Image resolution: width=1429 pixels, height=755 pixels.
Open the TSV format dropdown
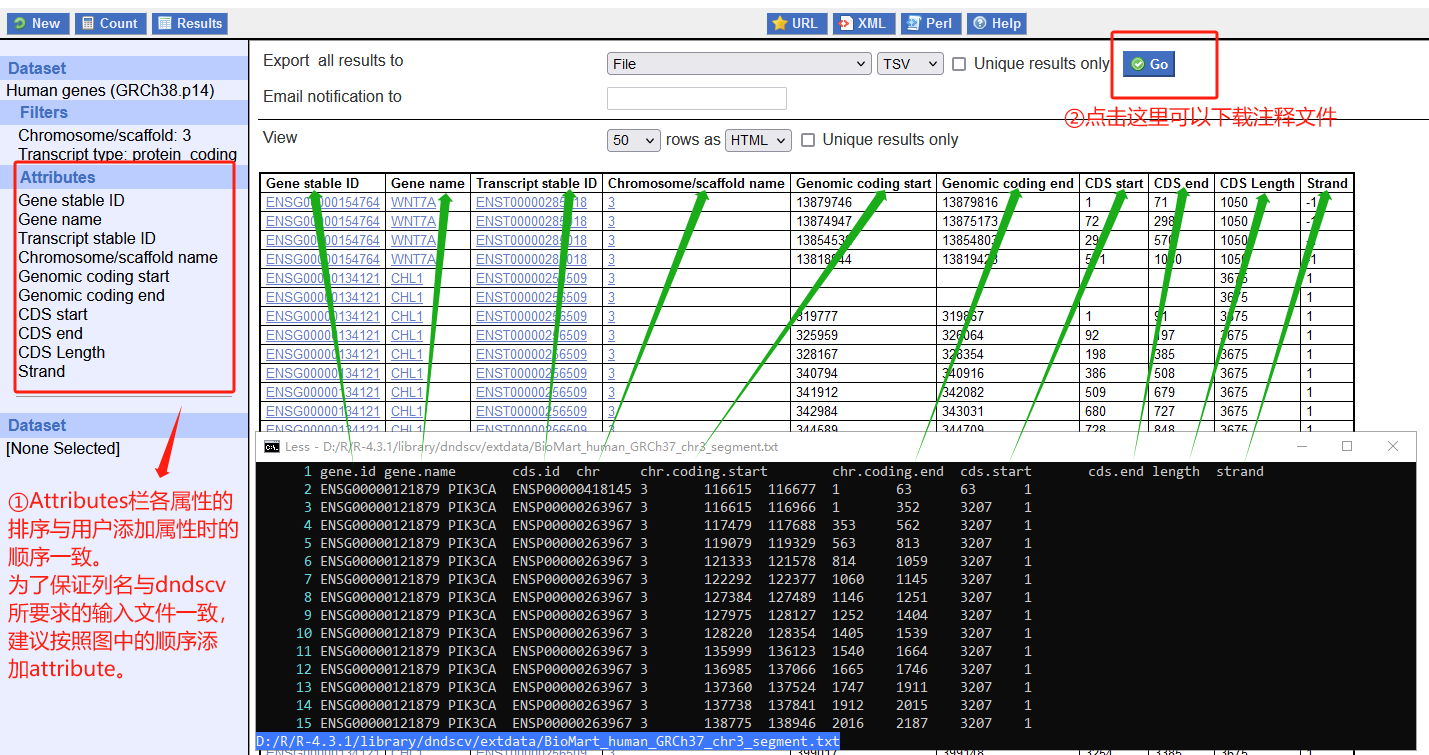(x=910, y=64)
